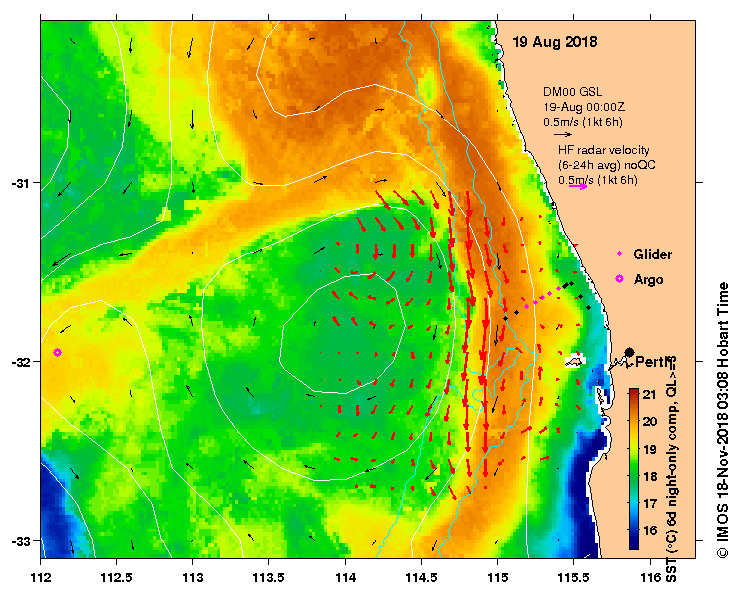
Task: Click the 18 value on the colorbar
Action: click(x=650, y=476)
